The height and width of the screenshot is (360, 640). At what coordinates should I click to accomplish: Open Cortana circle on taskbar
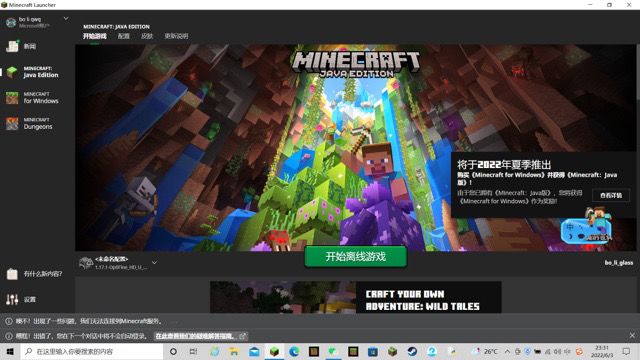click(173, 351)
